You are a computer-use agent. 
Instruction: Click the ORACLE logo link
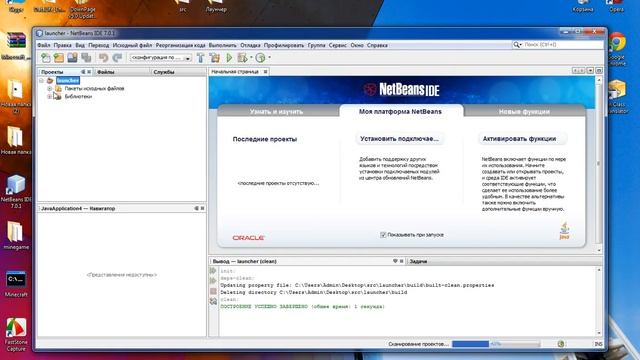(x=249, y=238)
